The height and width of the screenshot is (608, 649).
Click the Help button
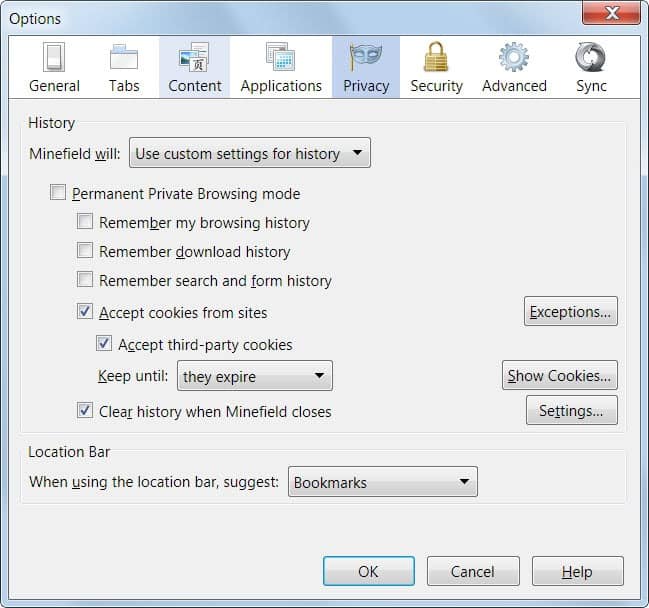(577, 571)
